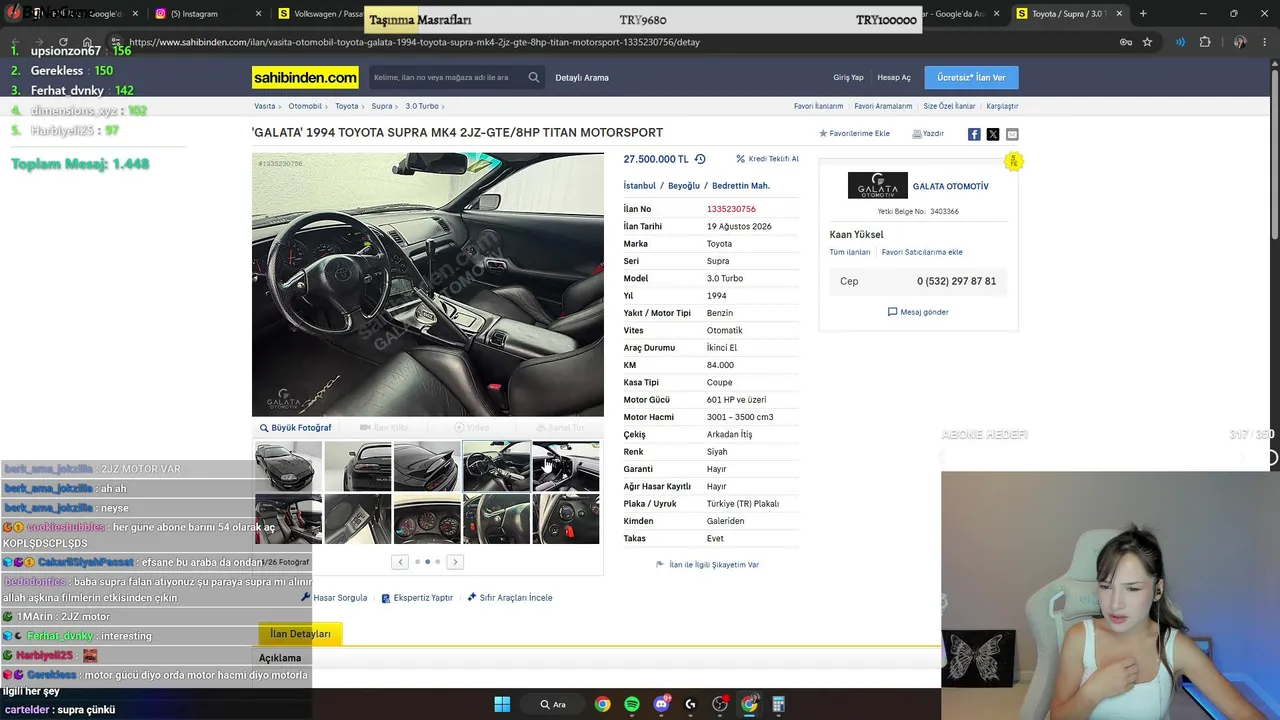Click the Beyoğlu district link
Viewport: 1280px width, 720px height.
[x=684, y=186]
